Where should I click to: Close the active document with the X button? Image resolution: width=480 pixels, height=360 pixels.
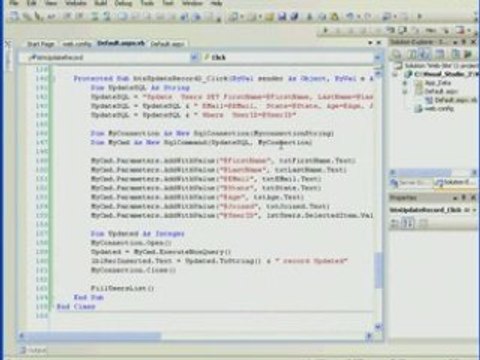tap(379, 43)
